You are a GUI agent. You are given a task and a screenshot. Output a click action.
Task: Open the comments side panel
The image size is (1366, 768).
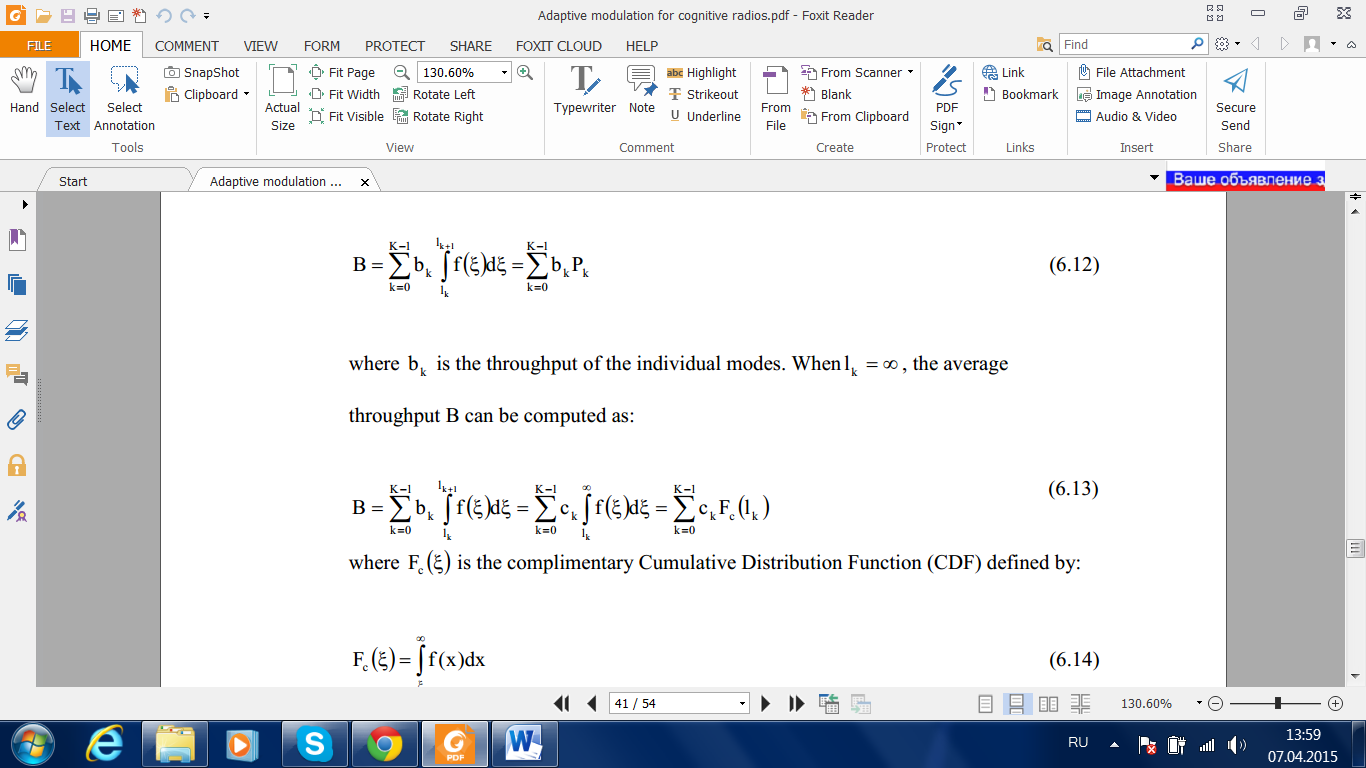click(x=17, y=375)
